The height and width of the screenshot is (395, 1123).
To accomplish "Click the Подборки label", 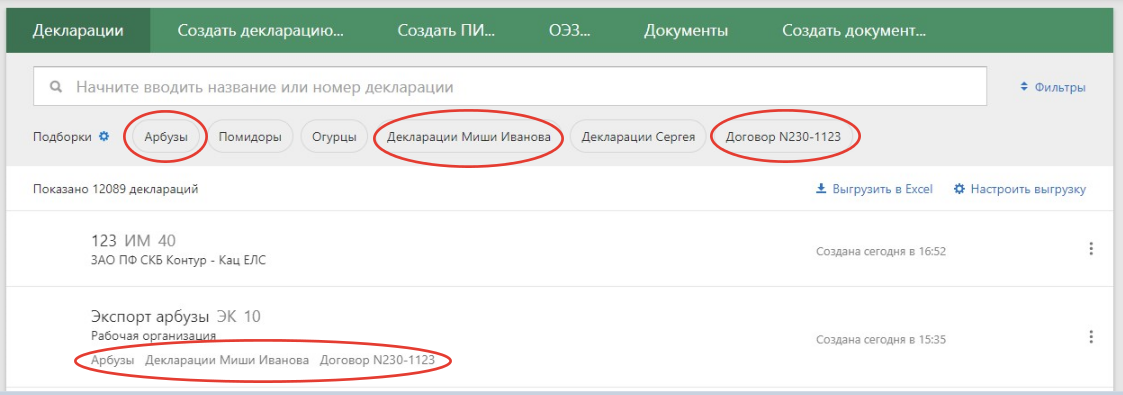I will pos(62,137).
